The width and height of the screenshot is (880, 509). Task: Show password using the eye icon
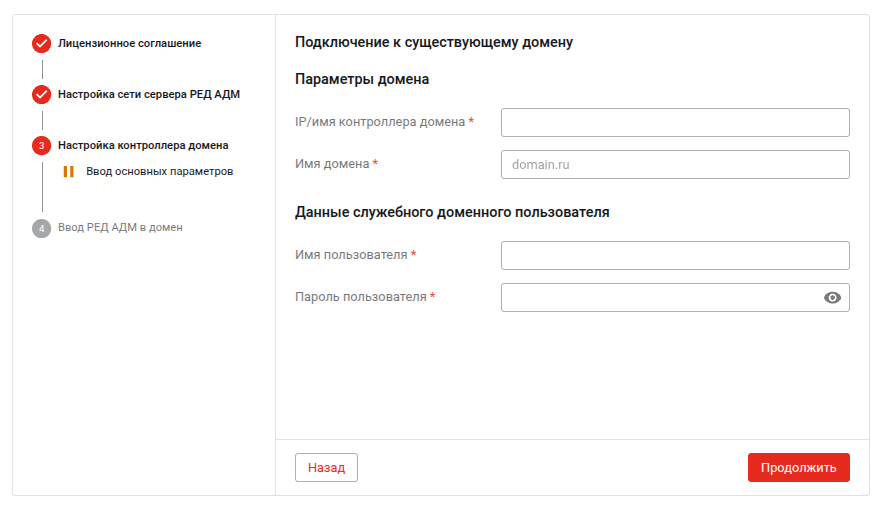pos(832,298)
